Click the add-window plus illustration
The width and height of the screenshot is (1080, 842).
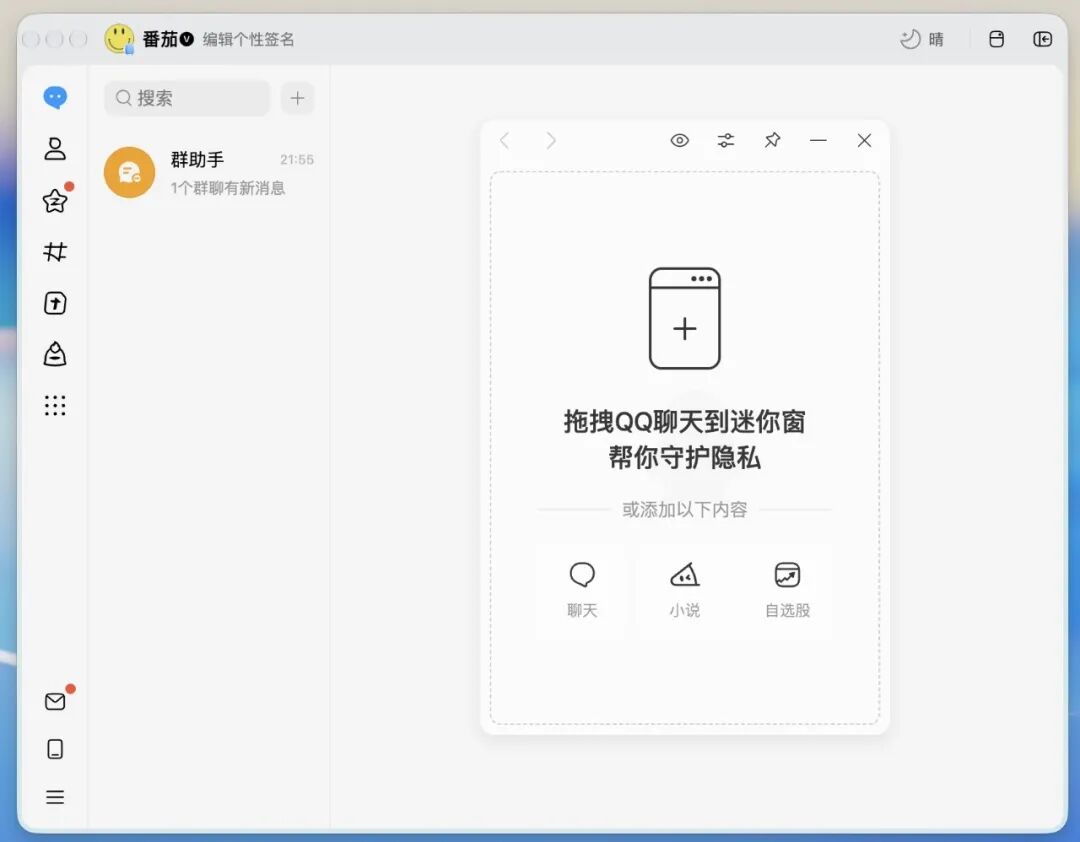(x=685, y=318)
